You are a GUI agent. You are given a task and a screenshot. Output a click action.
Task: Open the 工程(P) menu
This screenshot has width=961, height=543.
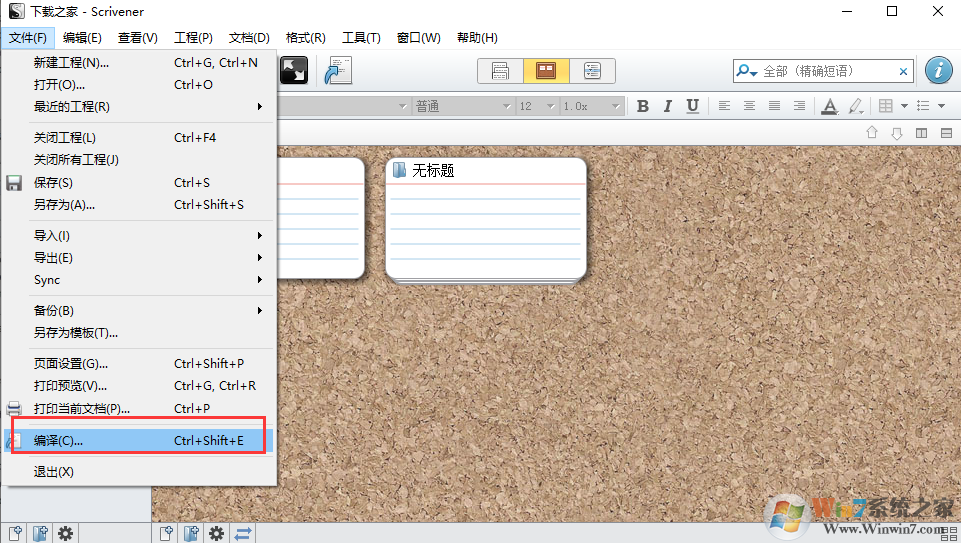coord(193,38)
